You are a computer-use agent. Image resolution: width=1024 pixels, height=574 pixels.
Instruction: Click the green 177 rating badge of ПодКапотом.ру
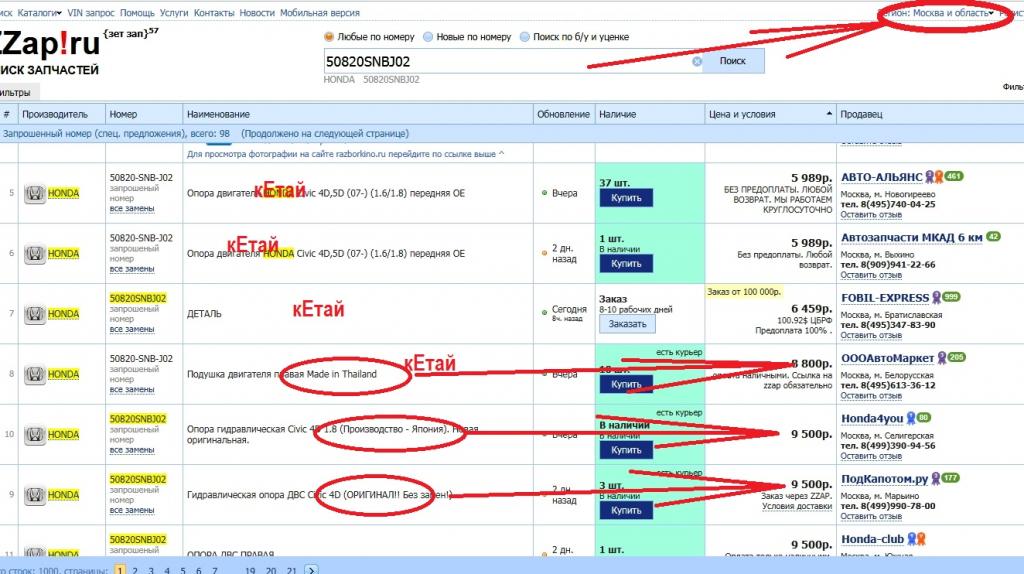click(950, 478)
